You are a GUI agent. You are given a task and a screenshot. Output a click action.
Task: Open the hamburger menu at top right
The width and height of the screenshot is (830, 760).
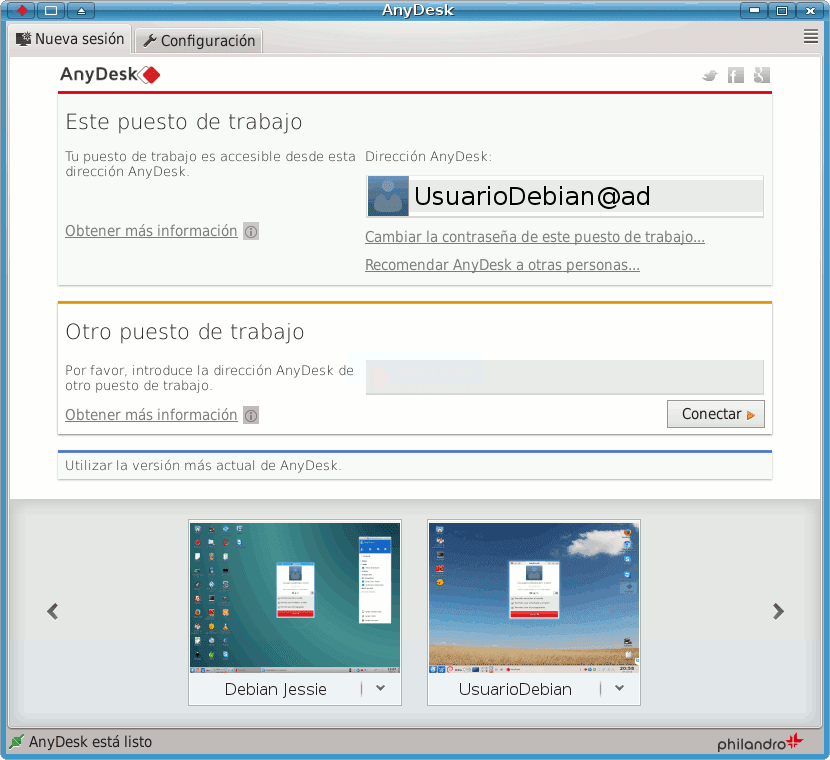[x=811, y=36]
